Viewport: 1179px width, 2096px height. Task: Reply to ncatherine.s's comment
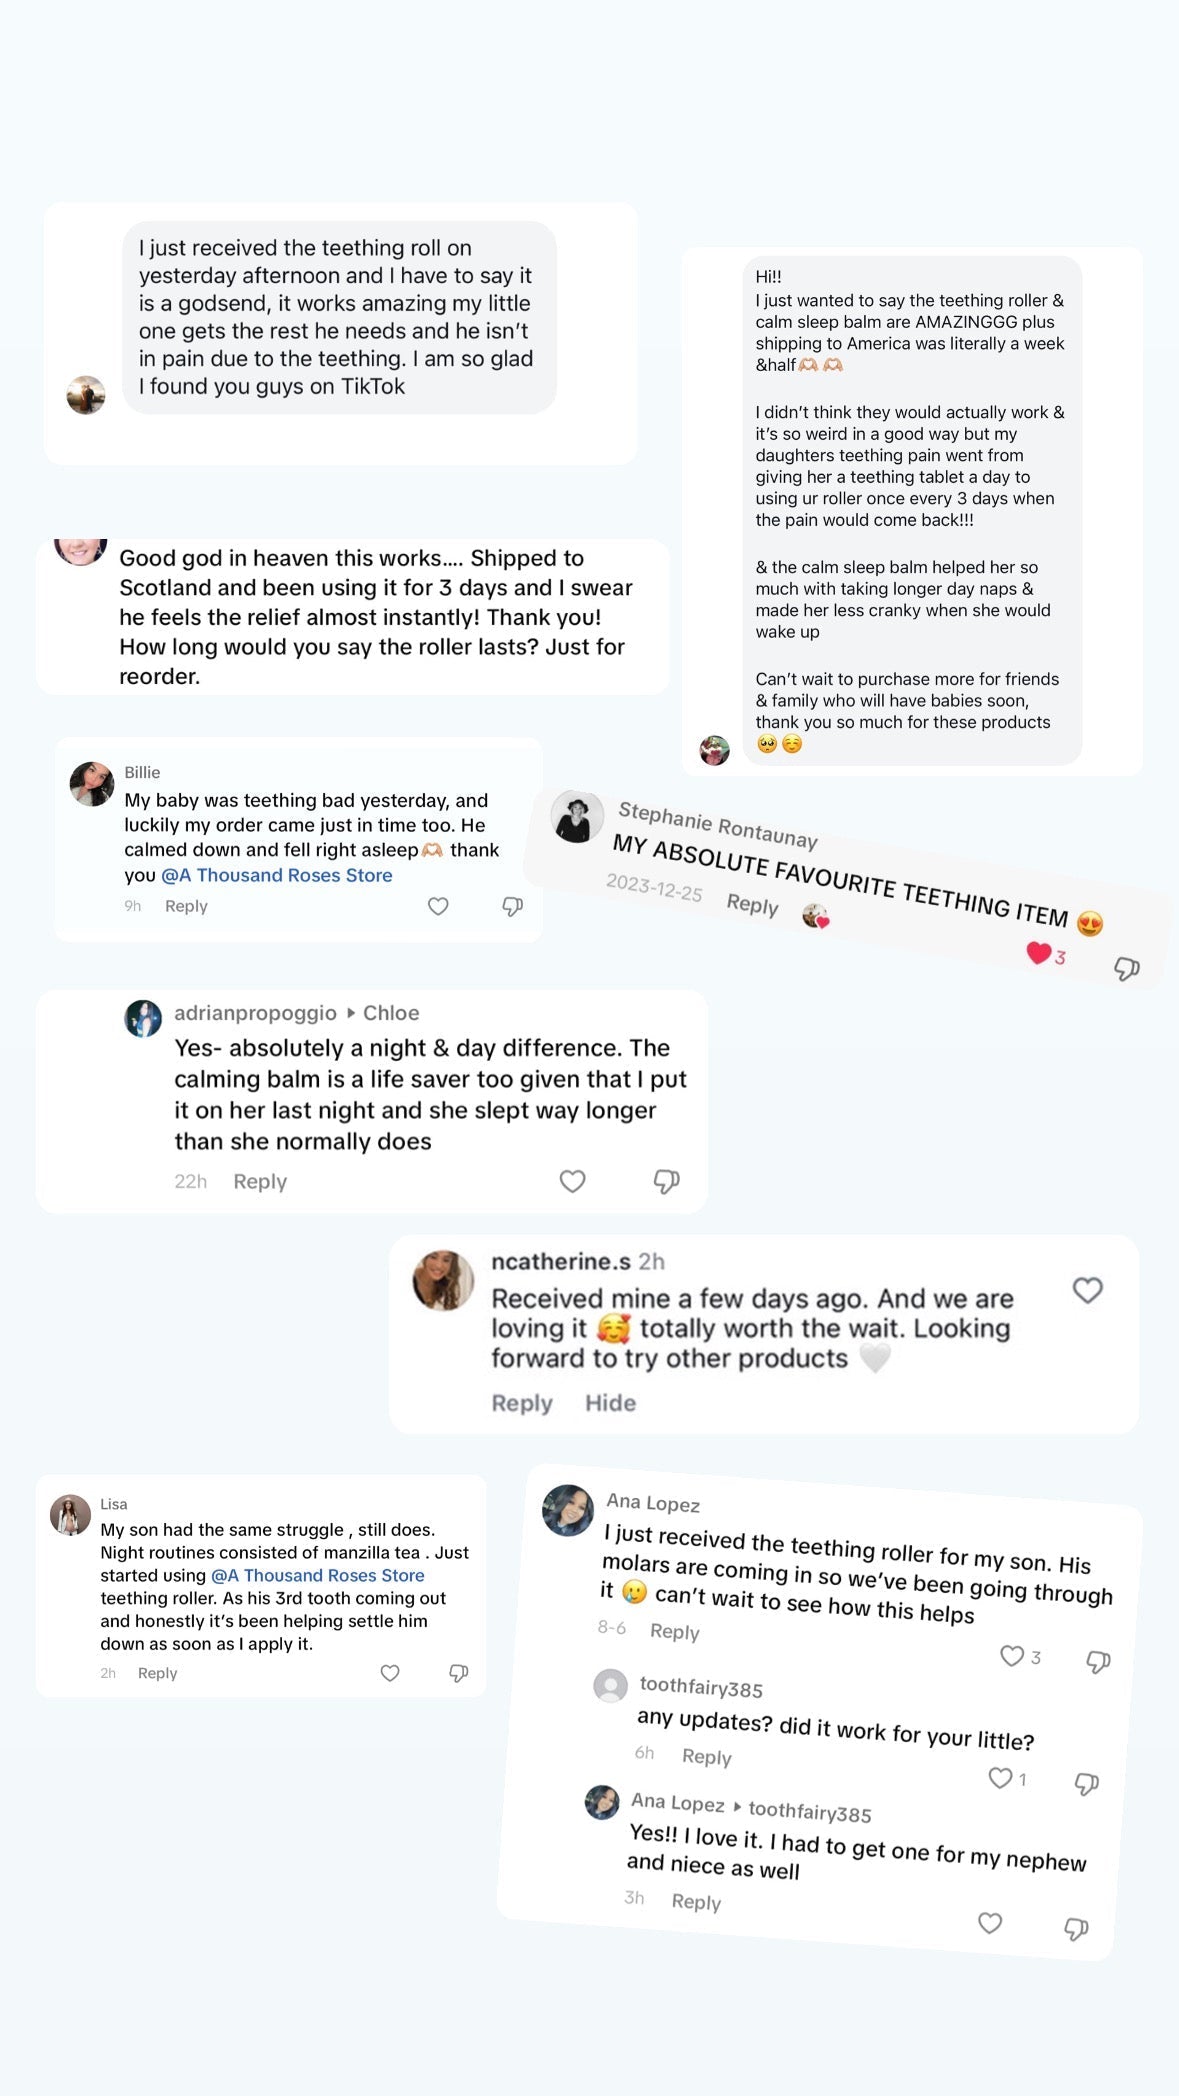coord(521,1403)
